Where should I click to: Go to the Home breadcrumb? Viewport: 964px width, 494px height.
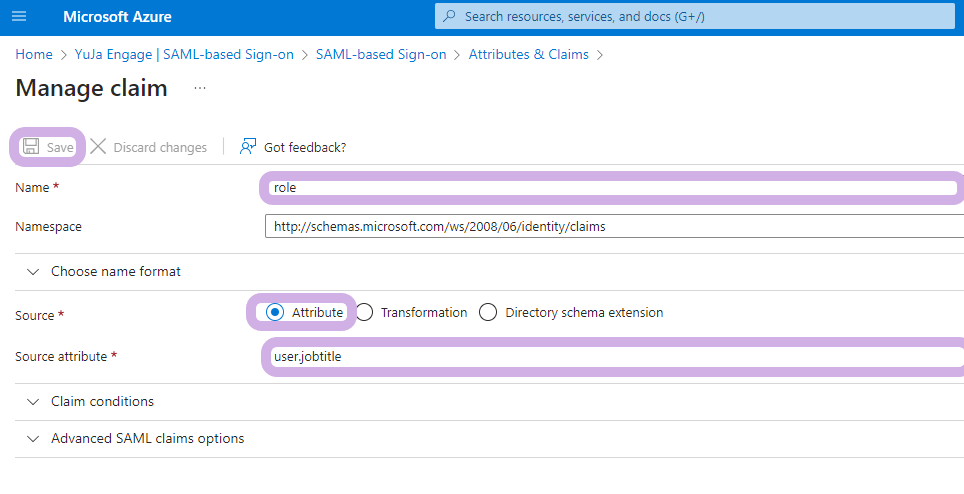[x=33, y=54]
